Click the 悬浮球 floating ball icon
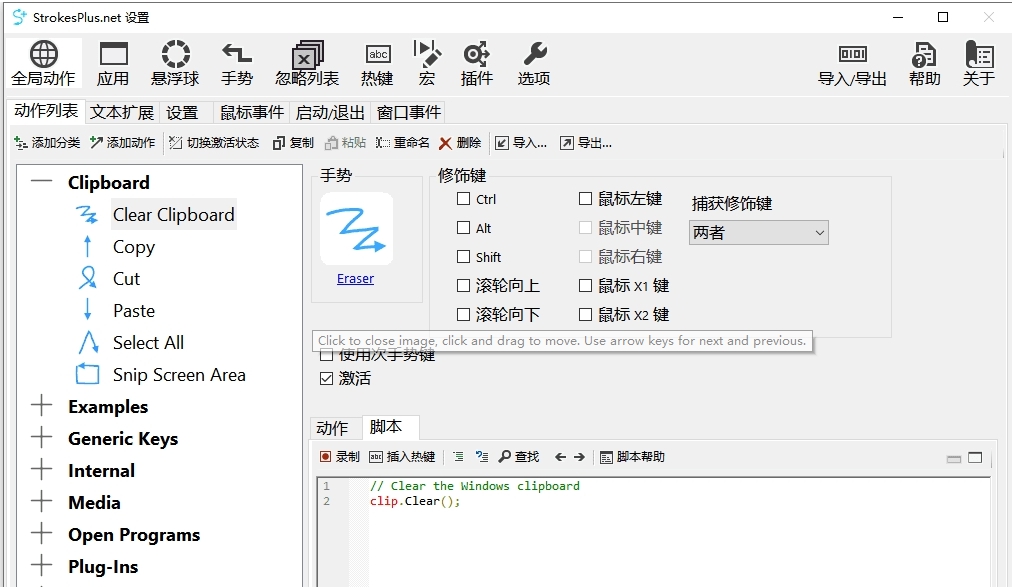The width and height of the screenshot is (1012, 587). coord(175,62)
